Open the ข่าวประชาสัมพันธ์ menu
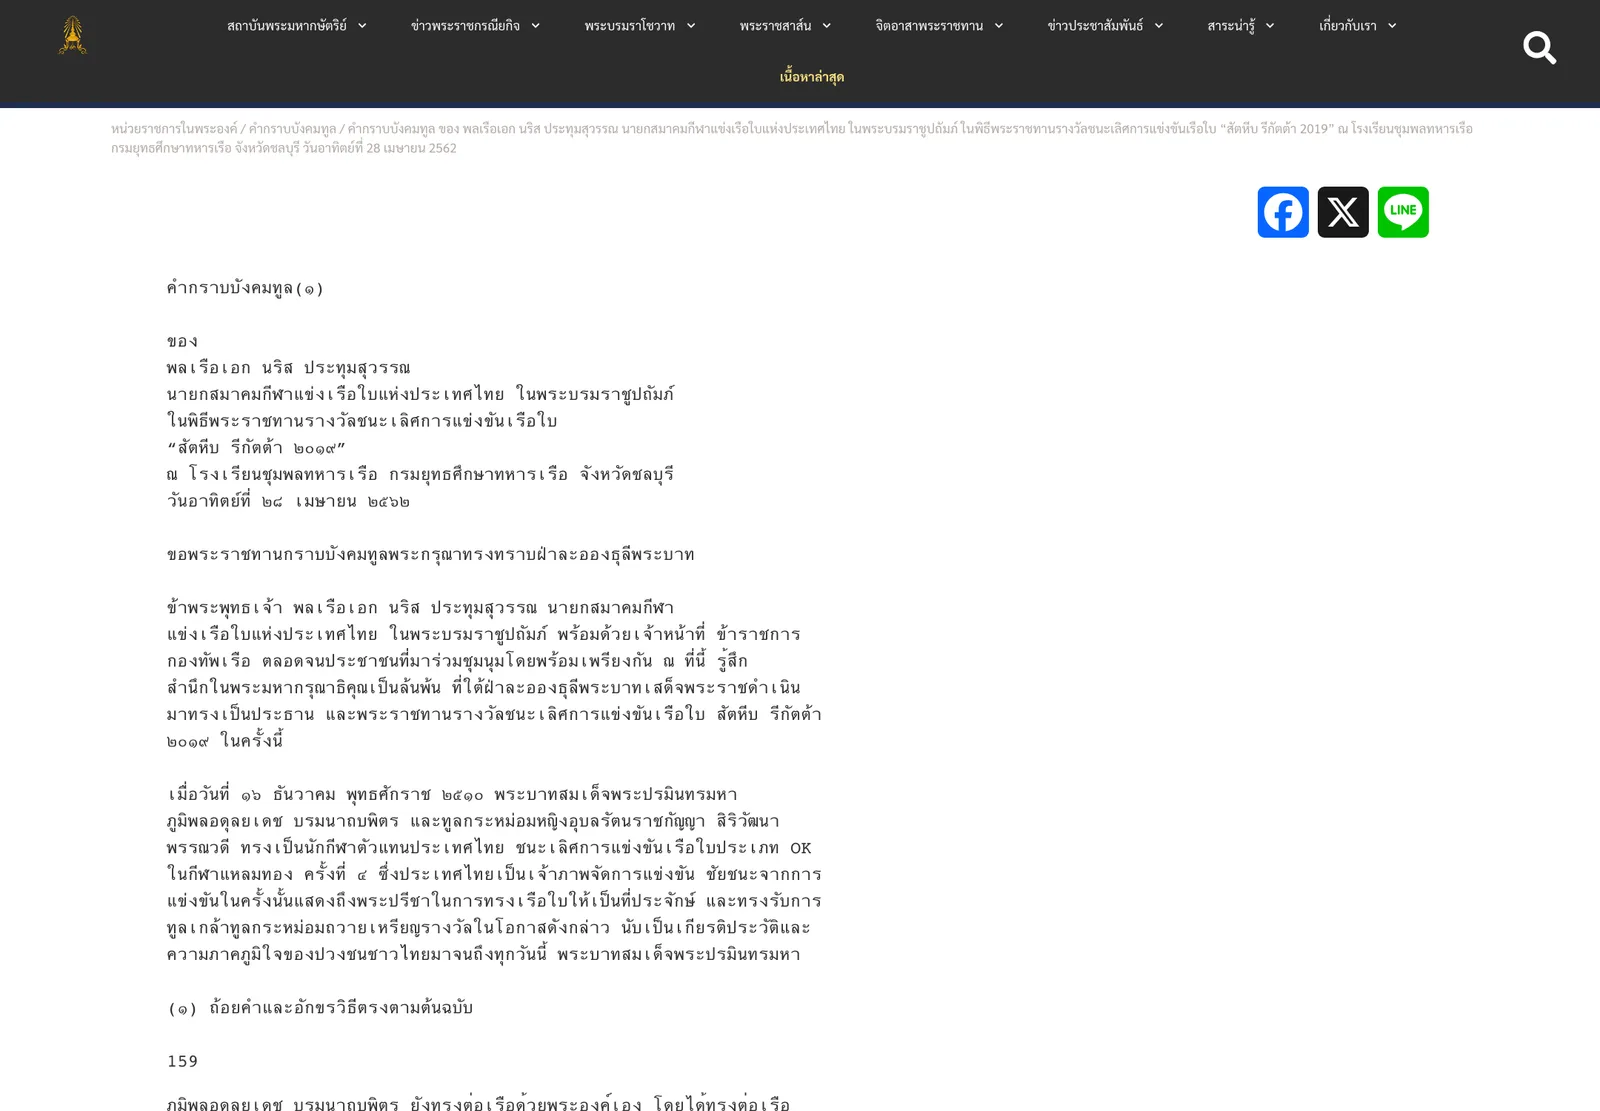 click(x=1095, y=26)
